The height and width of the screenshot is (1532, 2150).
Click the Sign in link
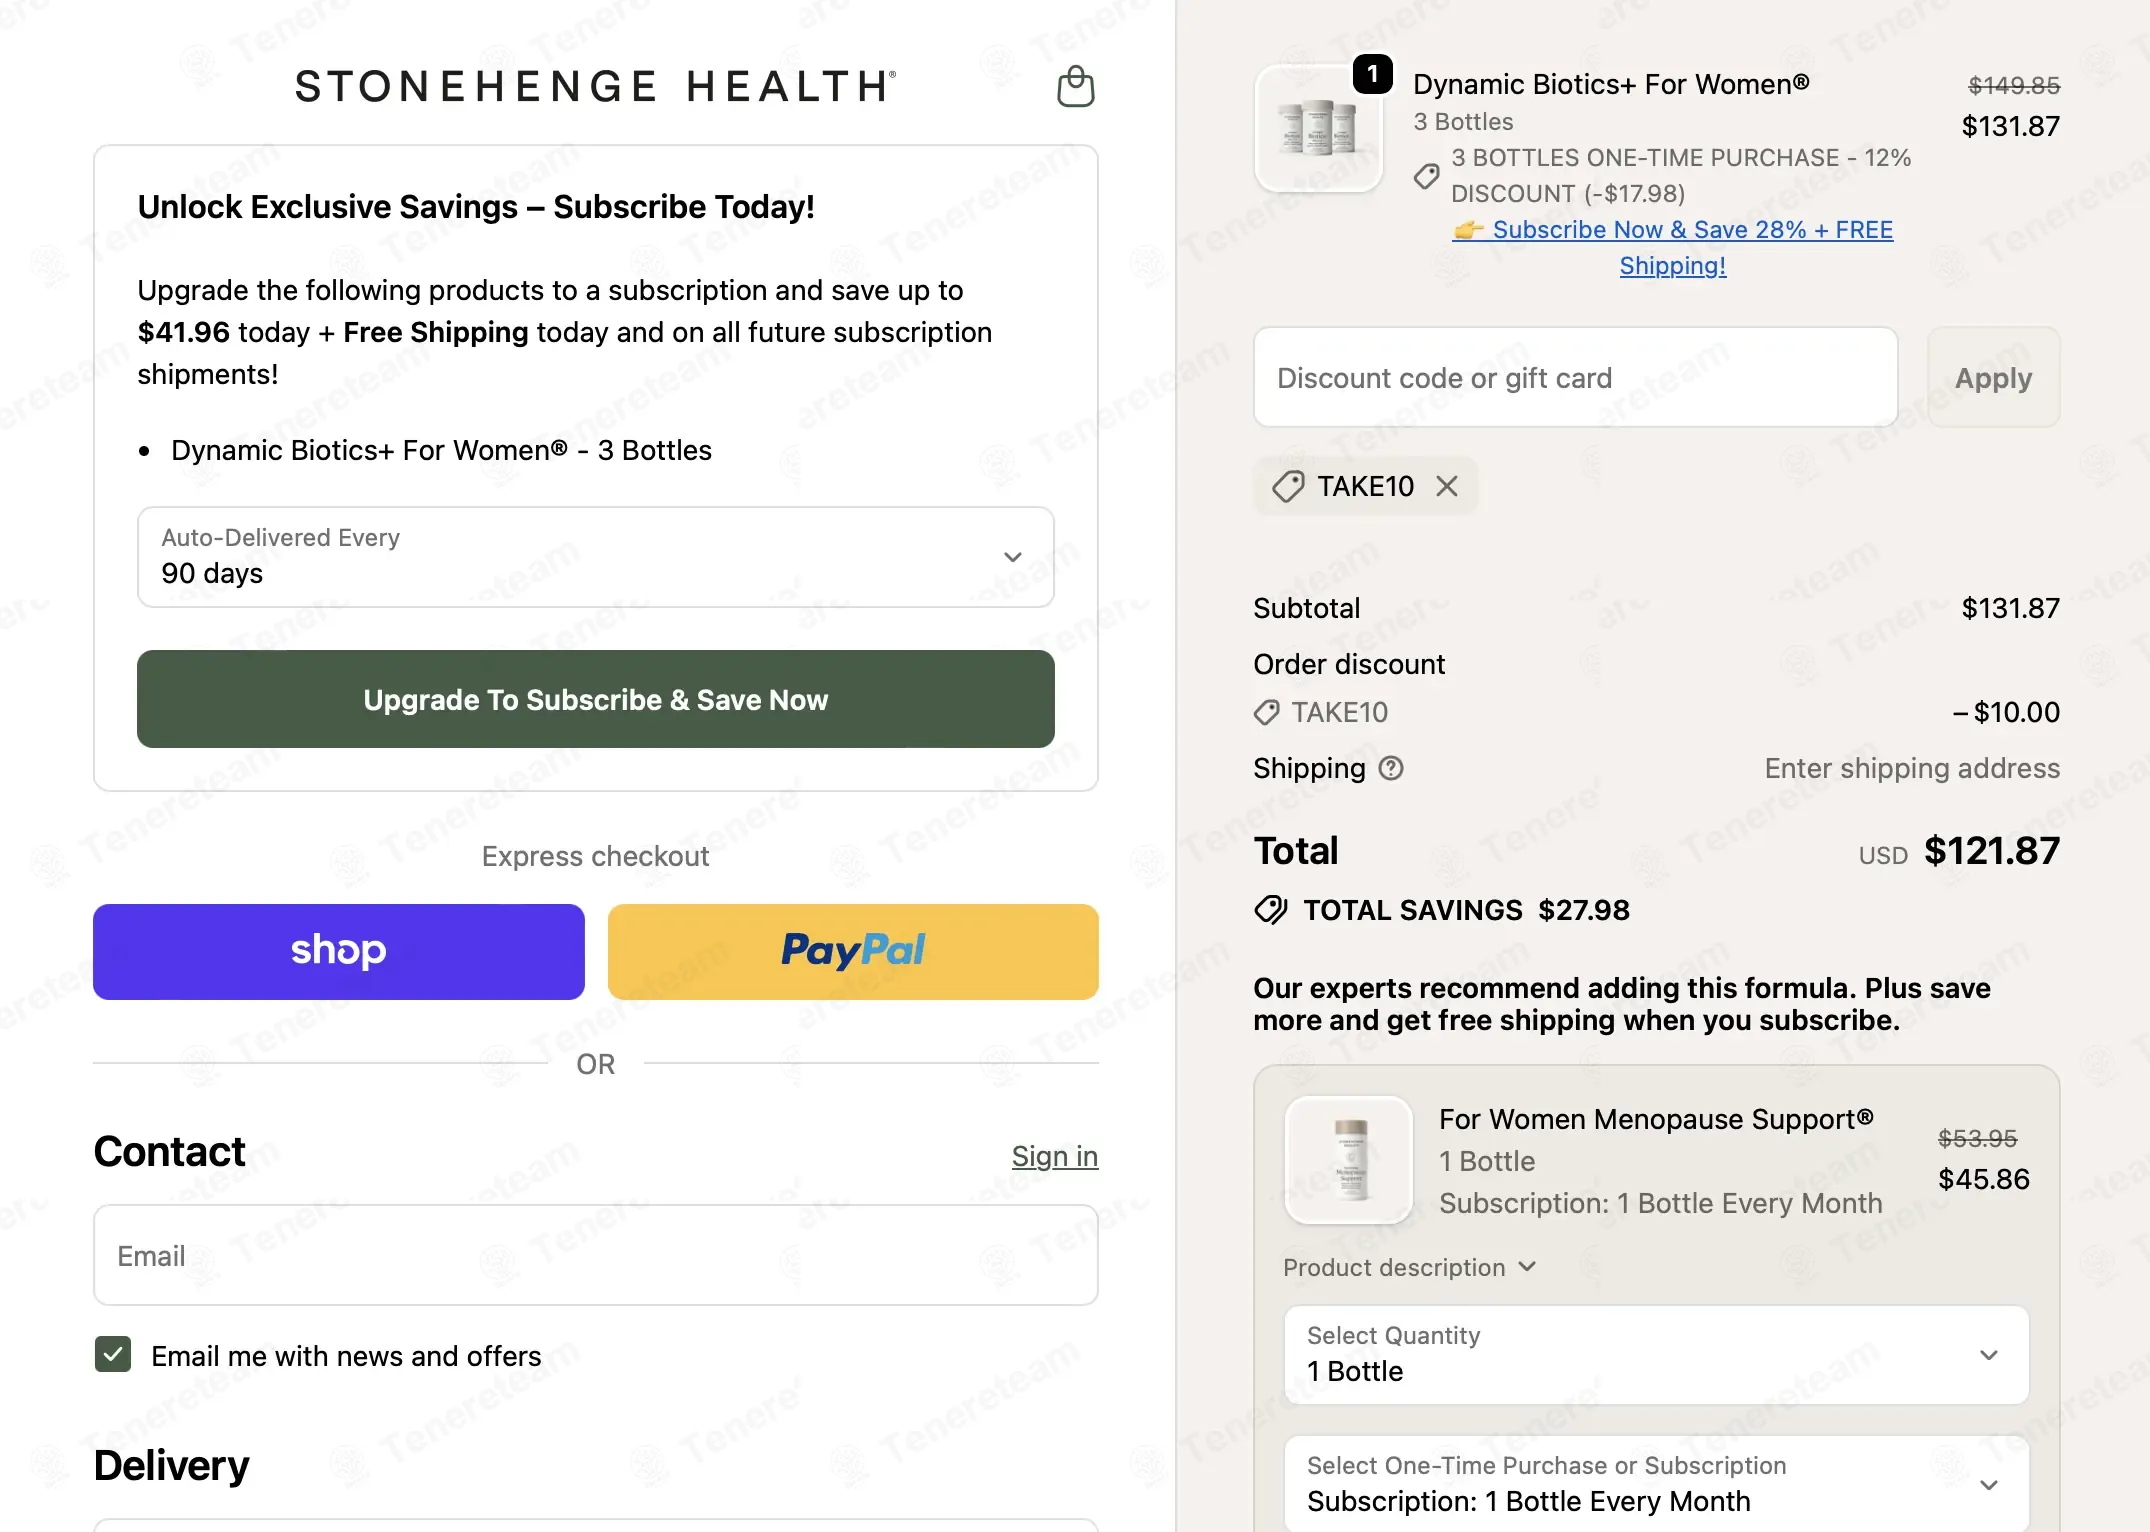[1055, 1156]
